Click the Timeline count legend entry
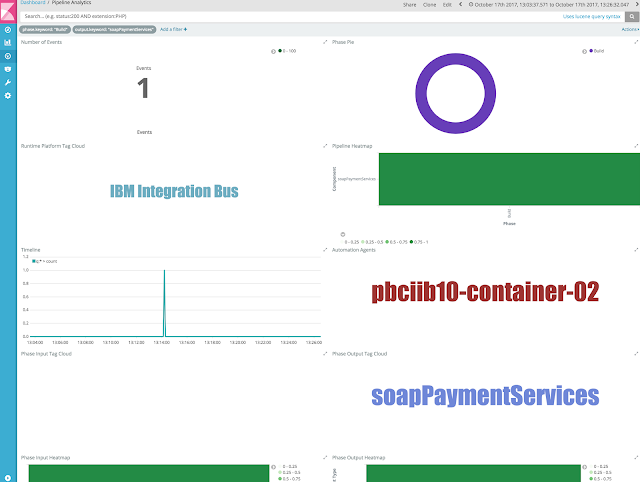The image size is (640, 482). pos(45,261)
